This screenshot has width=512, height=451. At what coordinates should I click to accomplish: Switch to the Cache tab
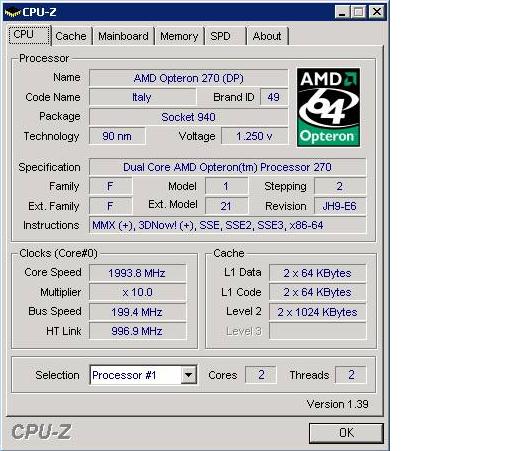coord(71,36)
